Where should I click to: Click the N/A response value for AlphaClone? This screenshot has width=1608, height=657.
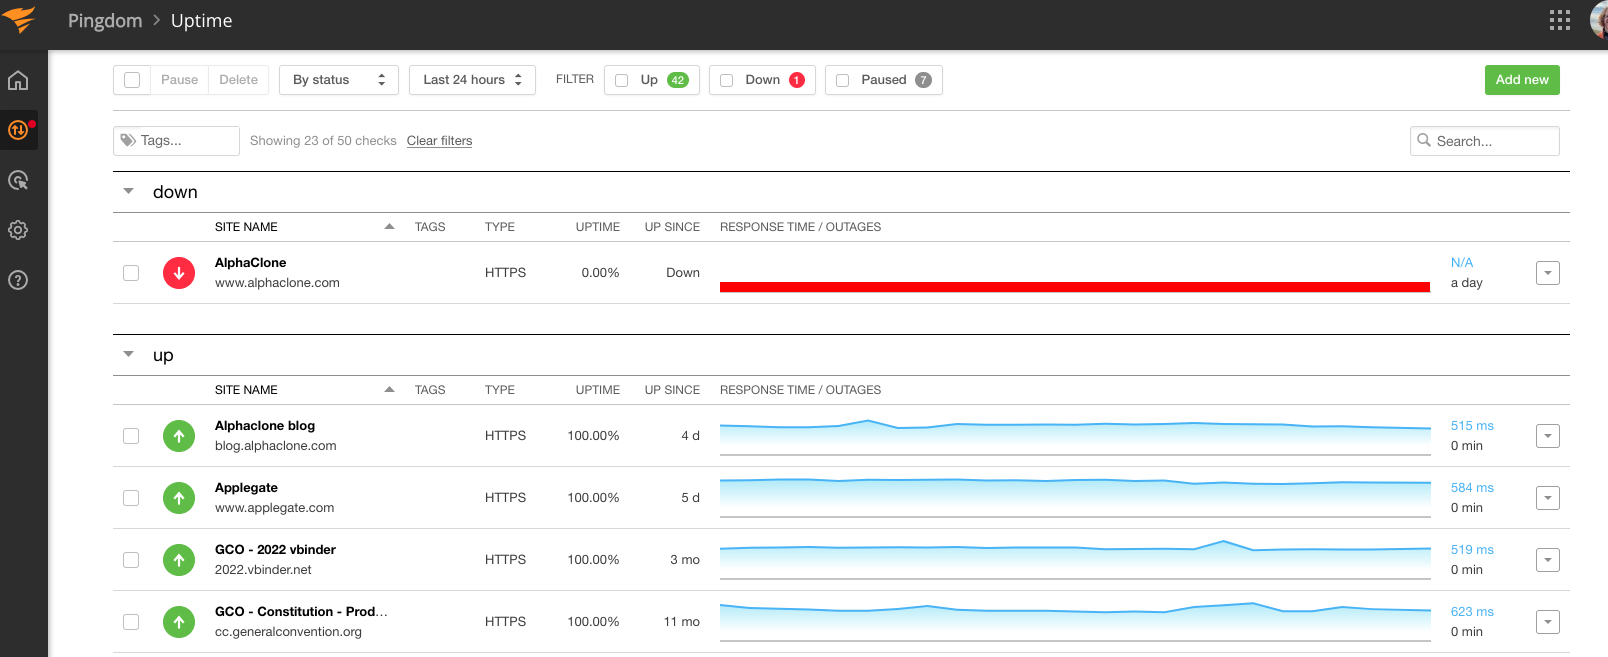[x=1462, y=263]
